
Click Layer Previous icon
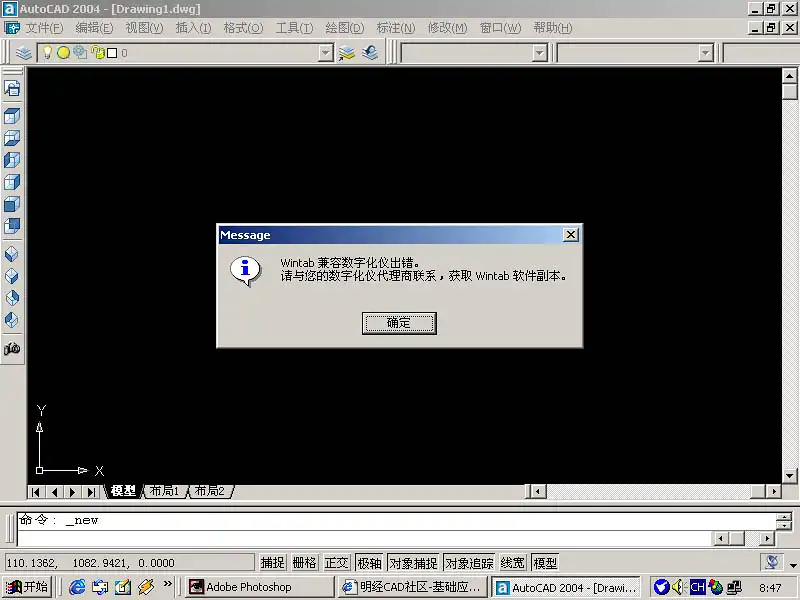click(370, 53)
